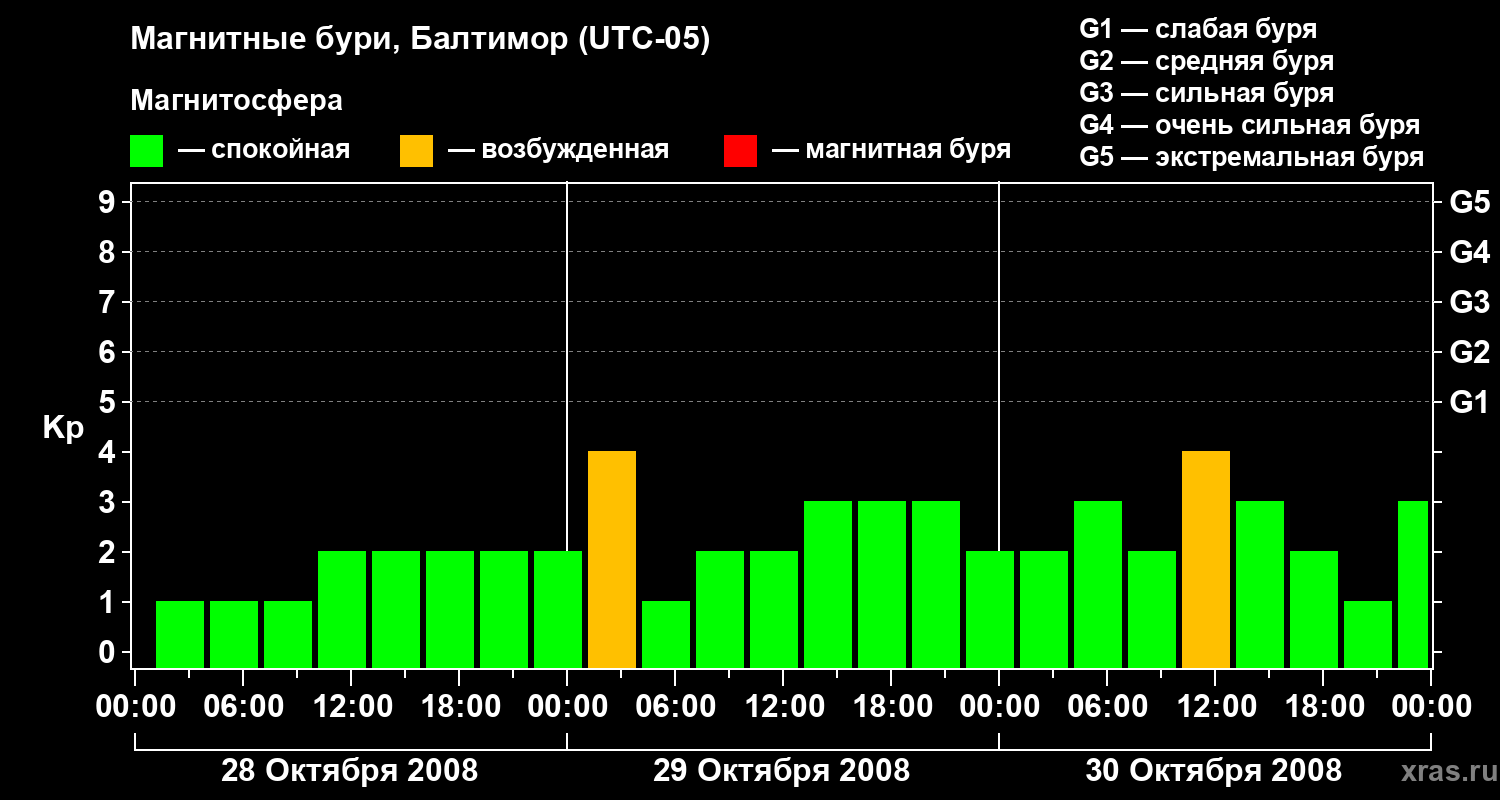Click the 'Магнитосфера' heading
The height and width of the screenshot is (800, 1500).
[x=237, y=101]
